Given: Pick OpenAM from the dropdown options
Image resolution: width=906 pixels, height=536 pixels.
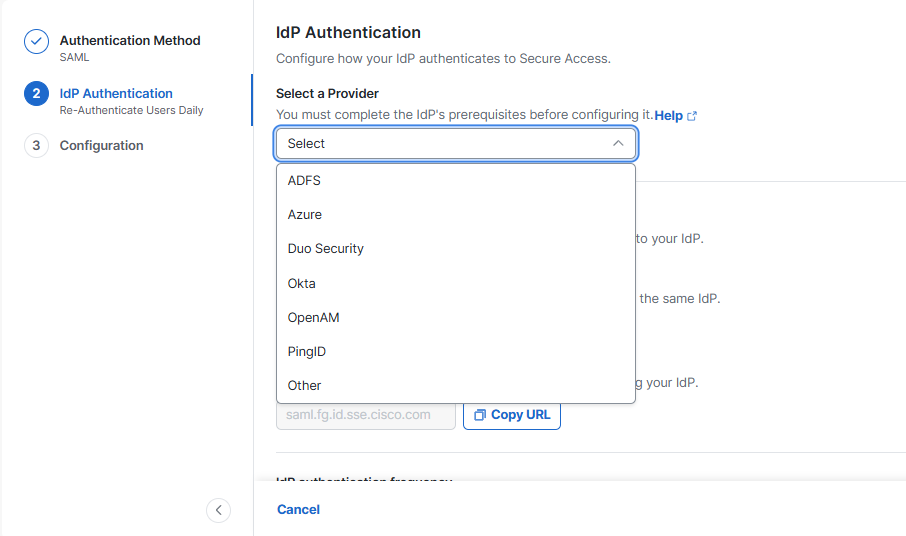Looking at the screenshot, I should (314, 317).
